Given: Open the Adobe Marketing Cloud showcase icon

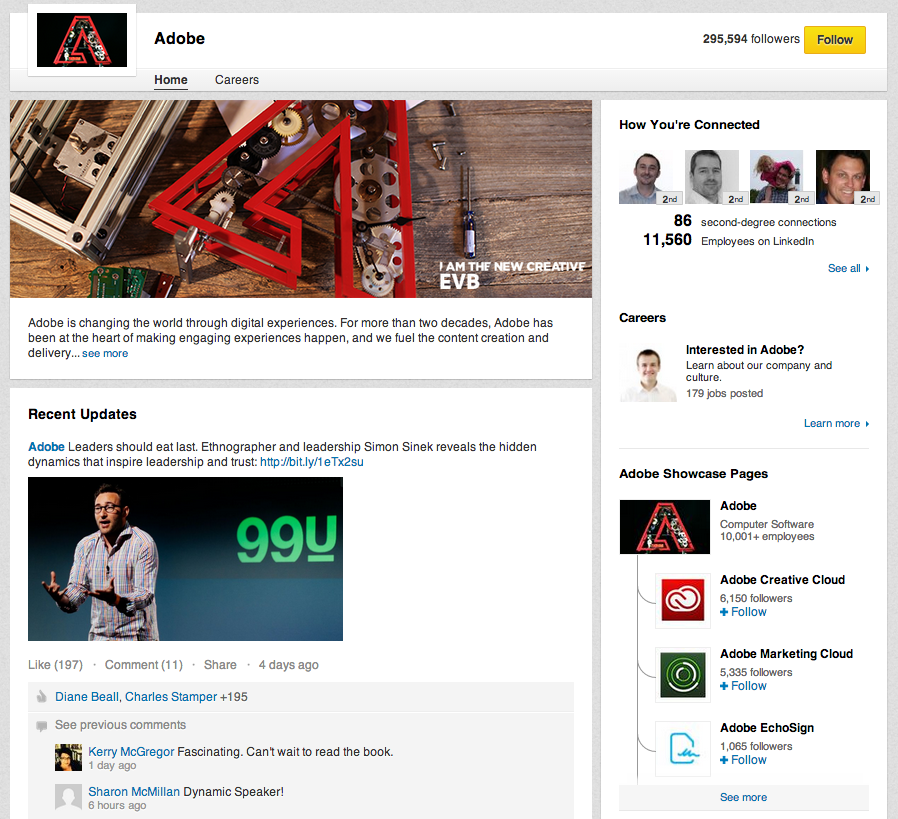Looking at the screenshot, I should (683, 675).
